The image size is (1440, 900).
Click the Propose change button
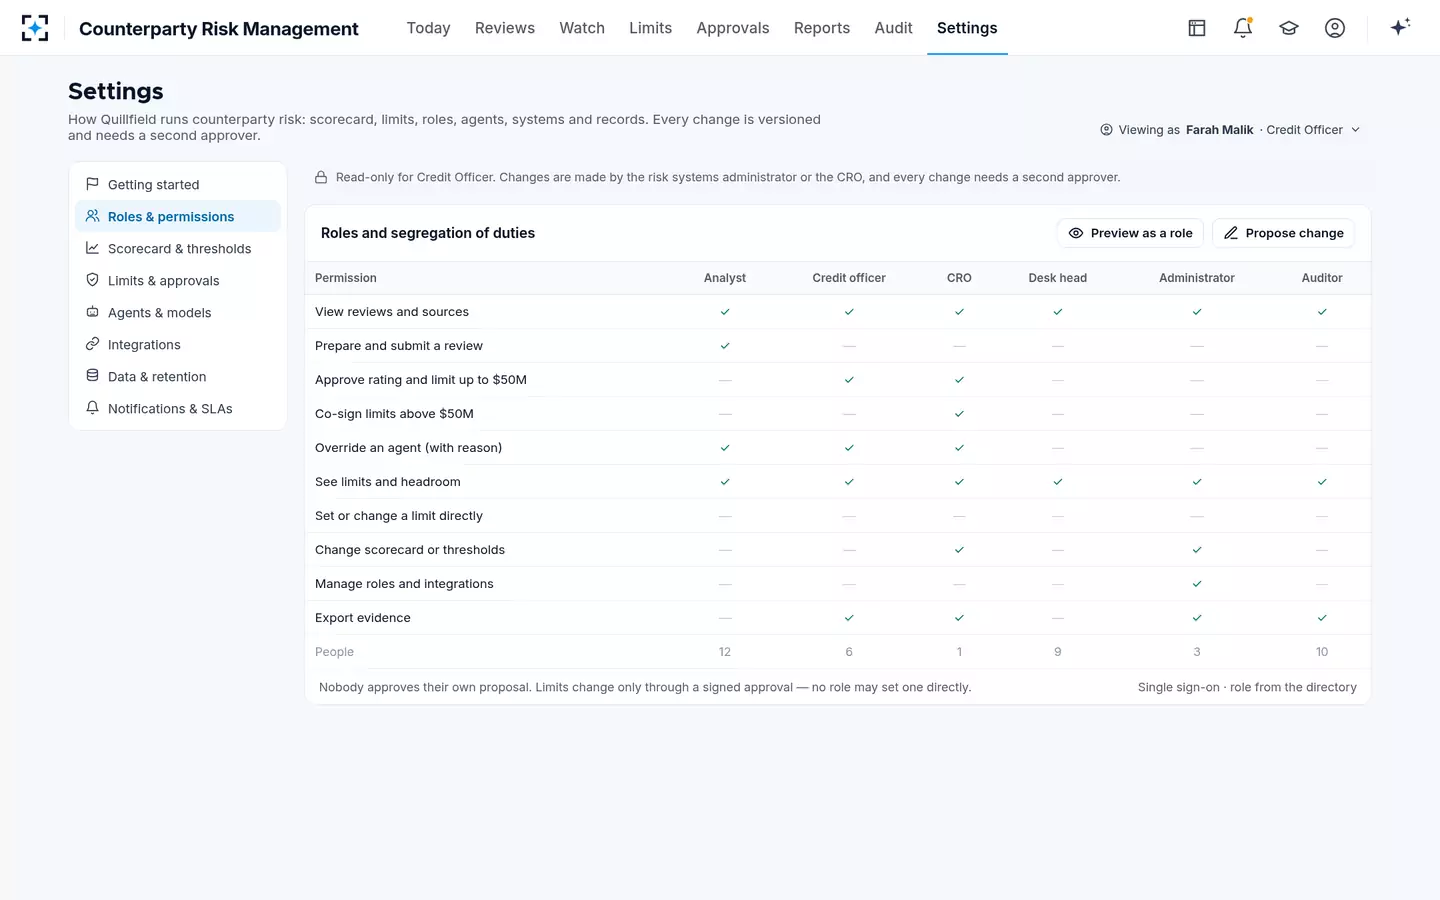click(1284, 233)
